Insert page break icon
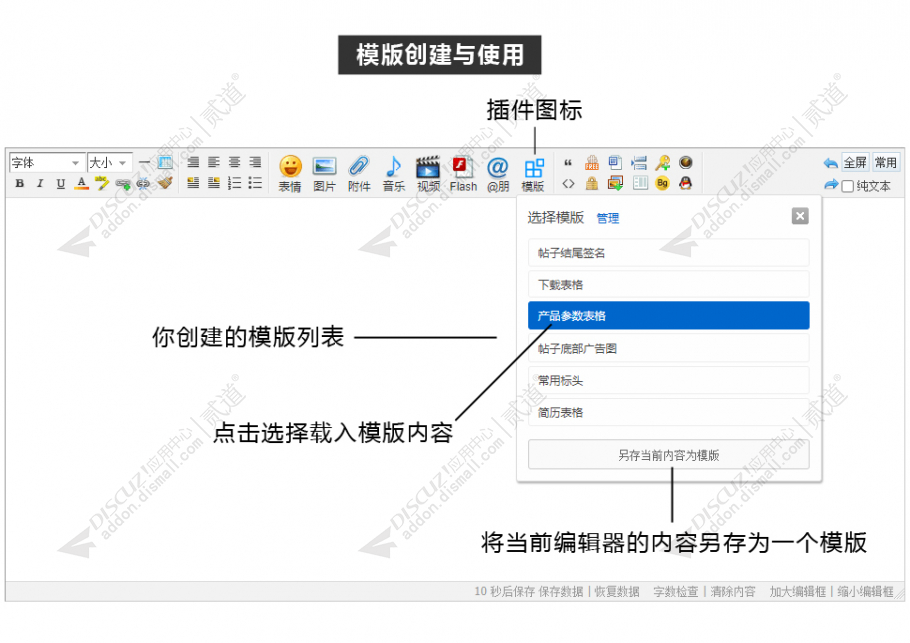 (x=639, y=162)
